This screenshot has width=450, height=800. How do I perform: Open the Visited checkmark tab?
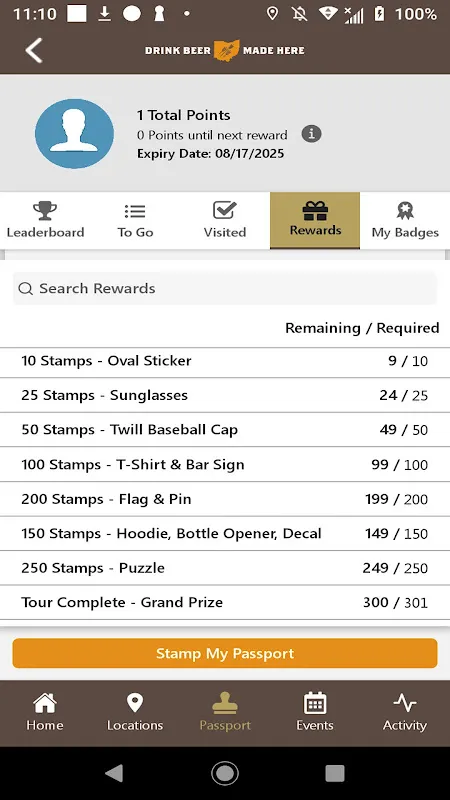click(225, 220)
